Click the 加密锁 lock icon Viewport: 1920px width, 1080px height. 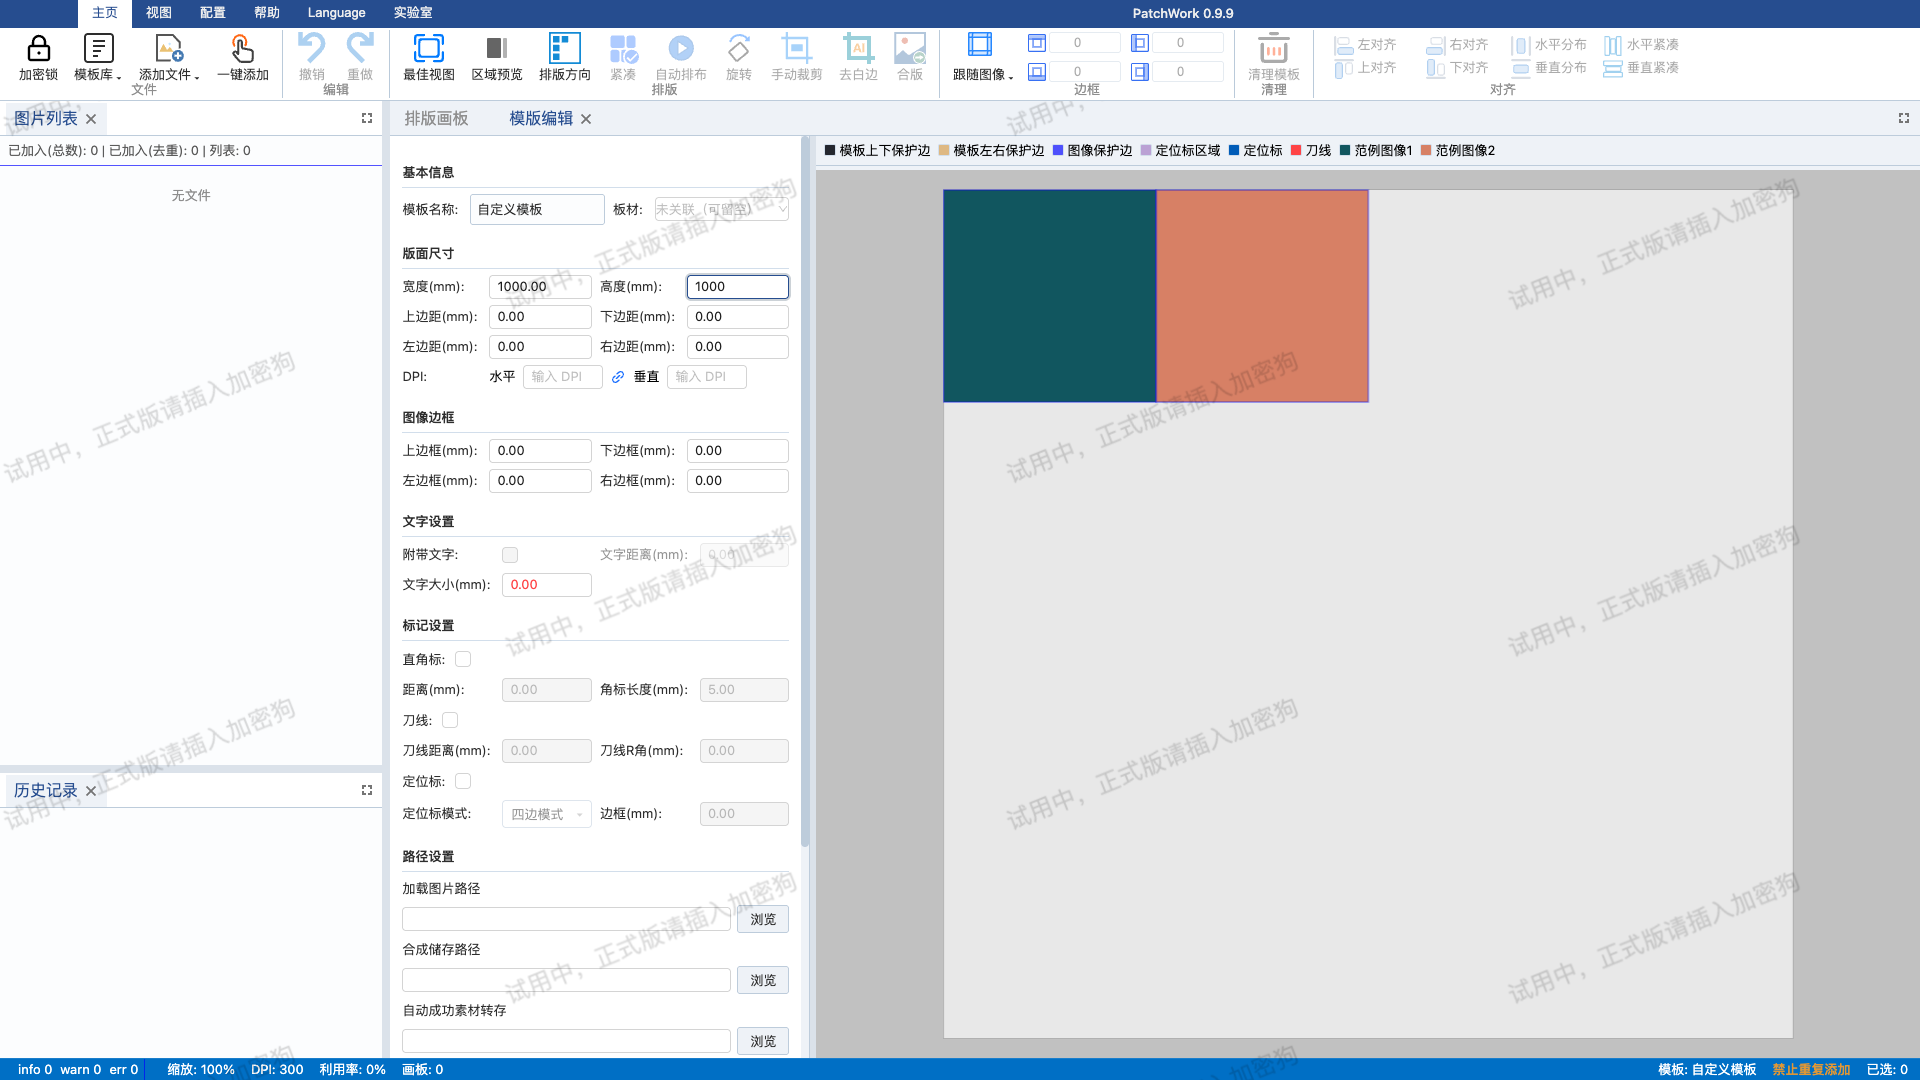(38, 48)
